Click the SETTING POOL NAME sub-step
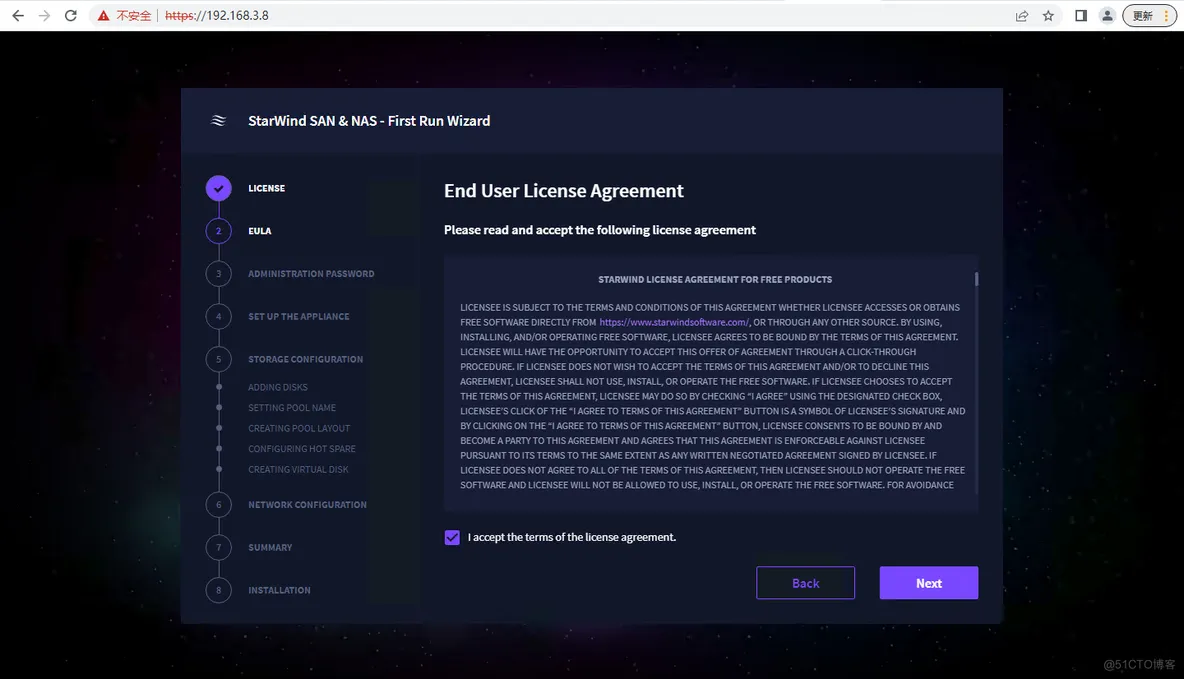This screenshot has height=679, width=1184. pyautogui.click(x=292, y=407)
